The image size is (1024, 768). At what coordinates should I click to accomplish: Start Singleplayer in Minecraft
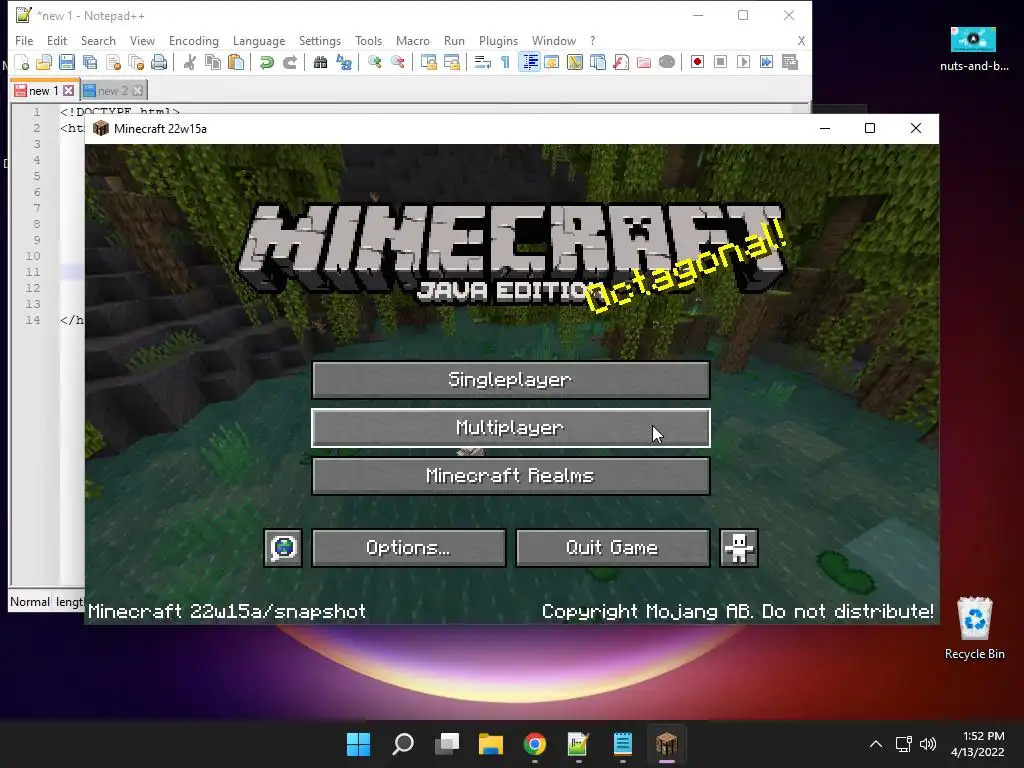511,379
